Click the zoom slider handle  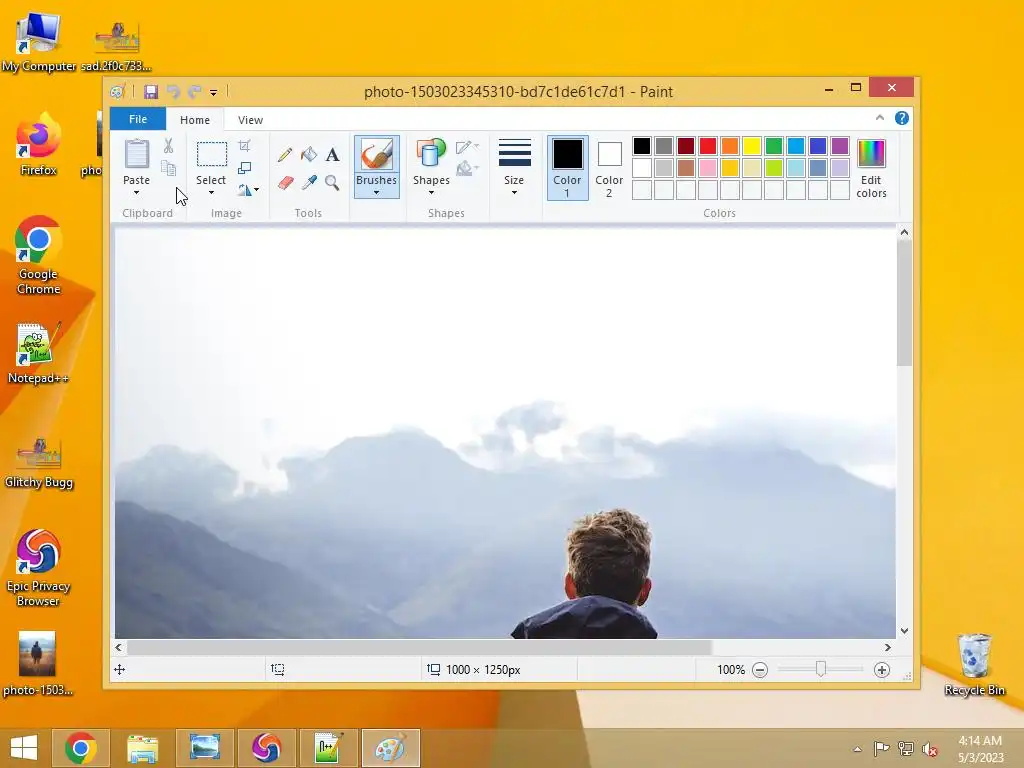click(x=821, y=669)
